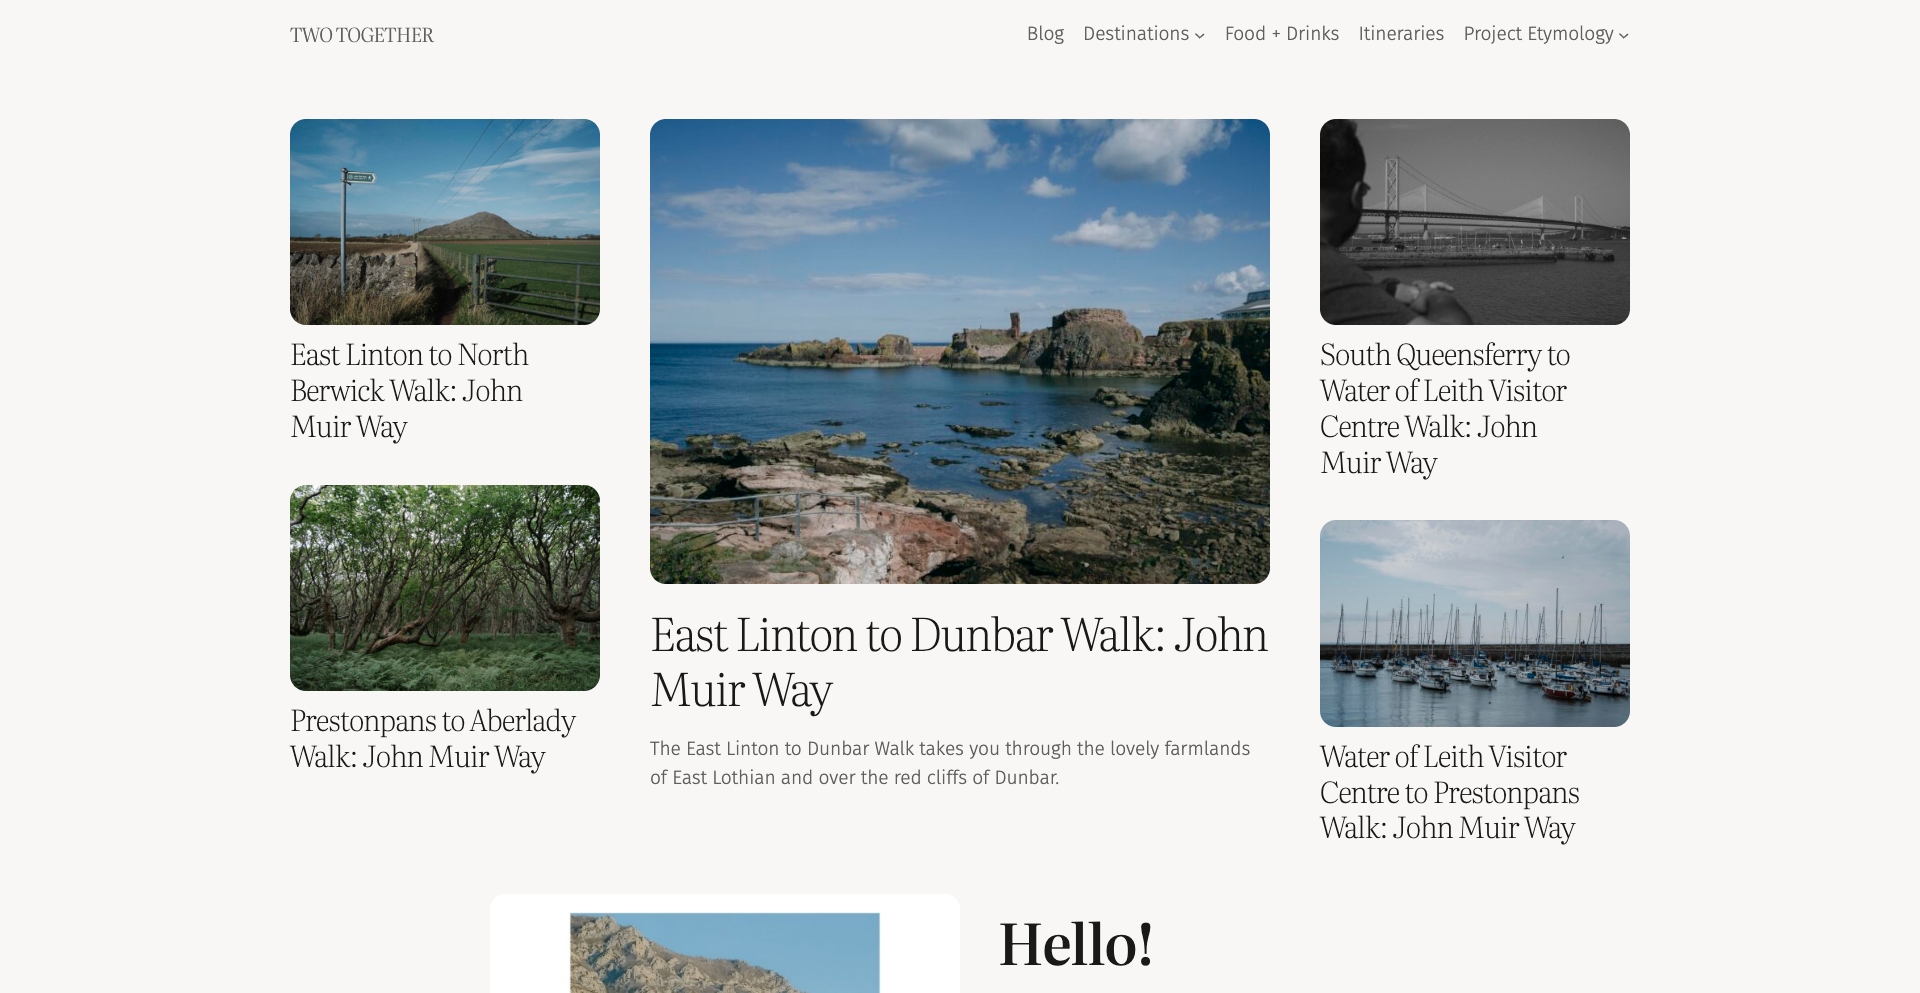
Task: Expand the Destinations dropdown chevron
Action: point(1199,35)
